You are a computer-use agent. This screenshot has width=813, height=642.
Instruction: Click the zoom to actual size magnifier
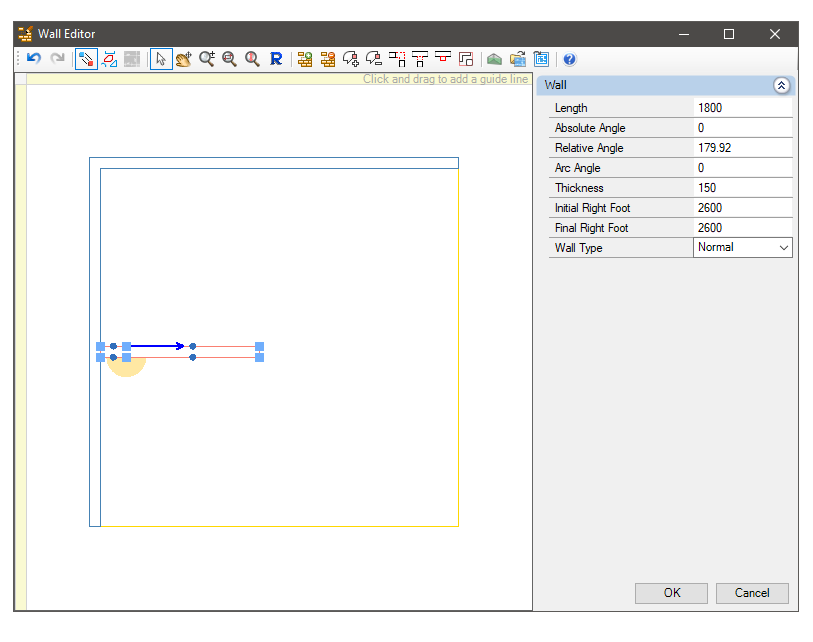pos(253,59)
